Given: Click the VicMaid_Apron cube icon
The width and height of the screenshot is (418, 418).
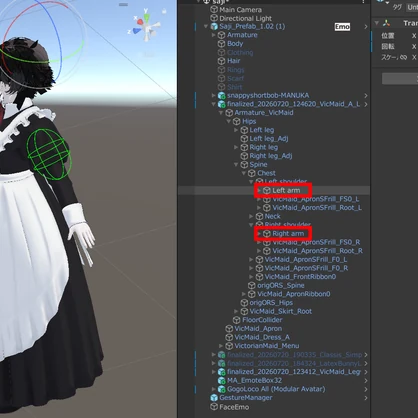Looking at the screenshot, I should [x=229, y=329].
